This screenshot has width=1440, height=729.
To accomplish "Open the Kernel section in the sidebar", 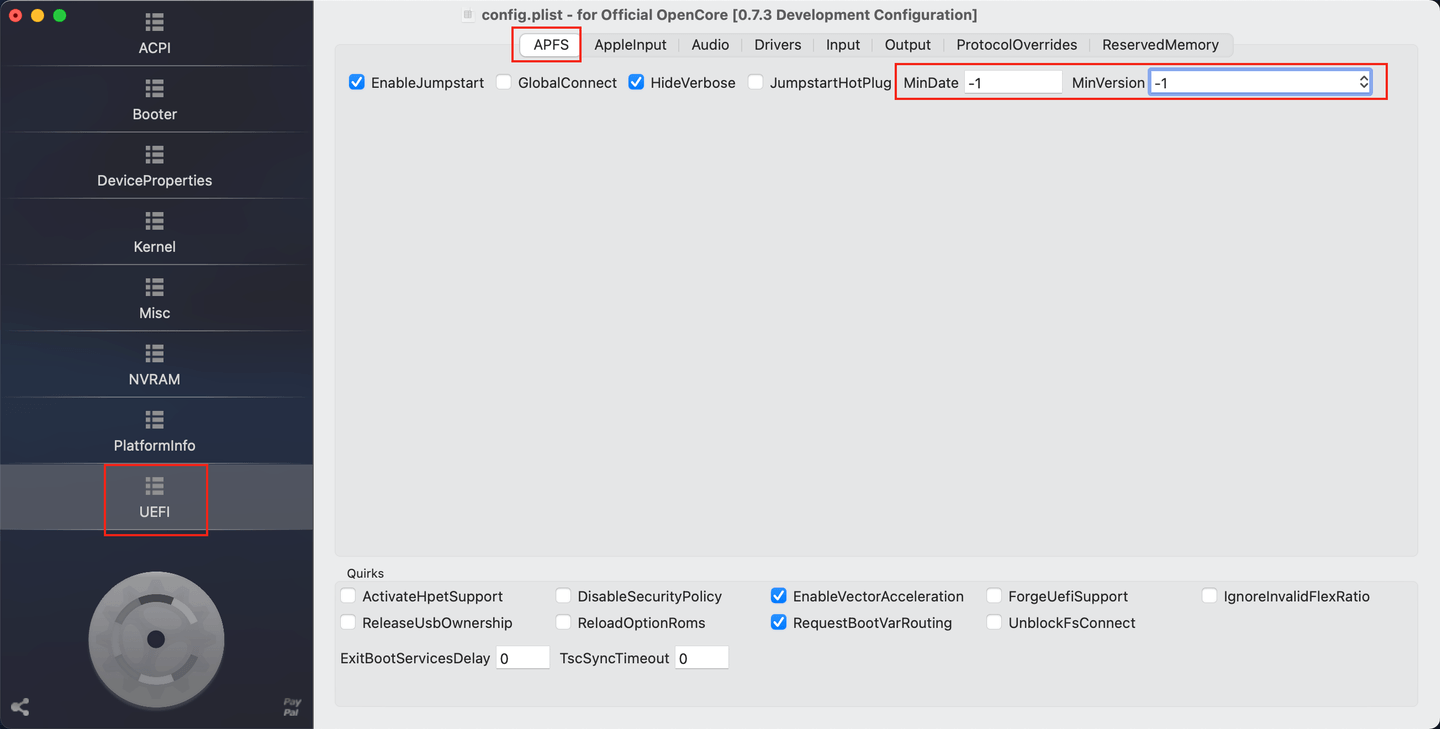I will (x=155, y=232).
